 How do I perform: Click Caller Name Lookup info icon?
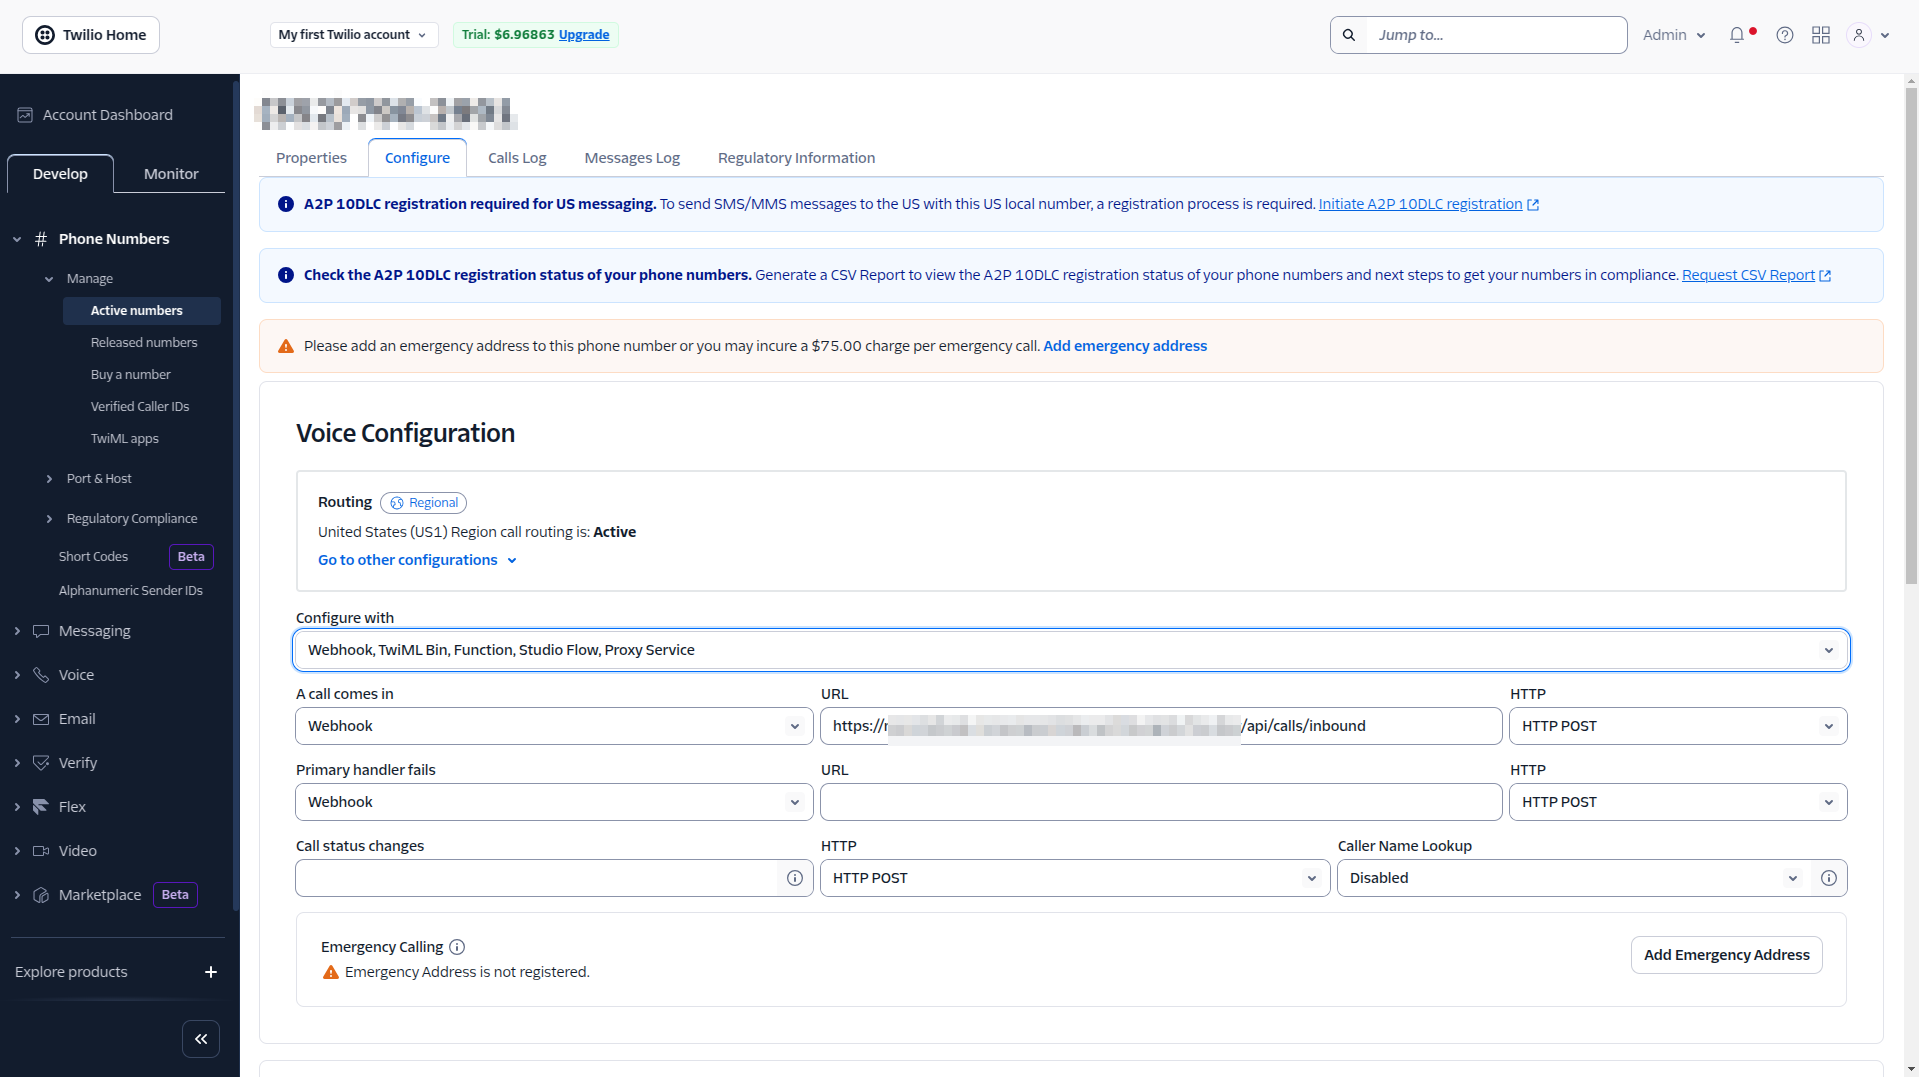[x=1829, y=878]
